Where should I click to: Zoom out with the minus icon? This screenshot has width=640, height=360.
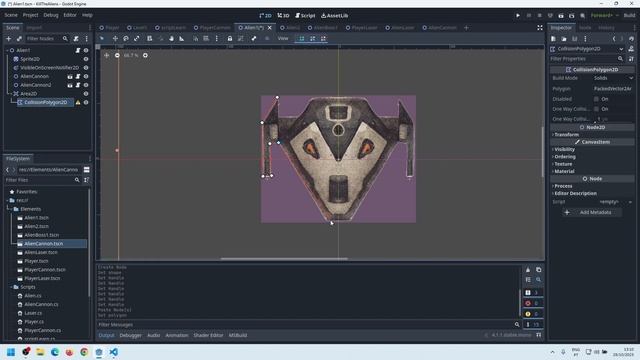[117, 55]
